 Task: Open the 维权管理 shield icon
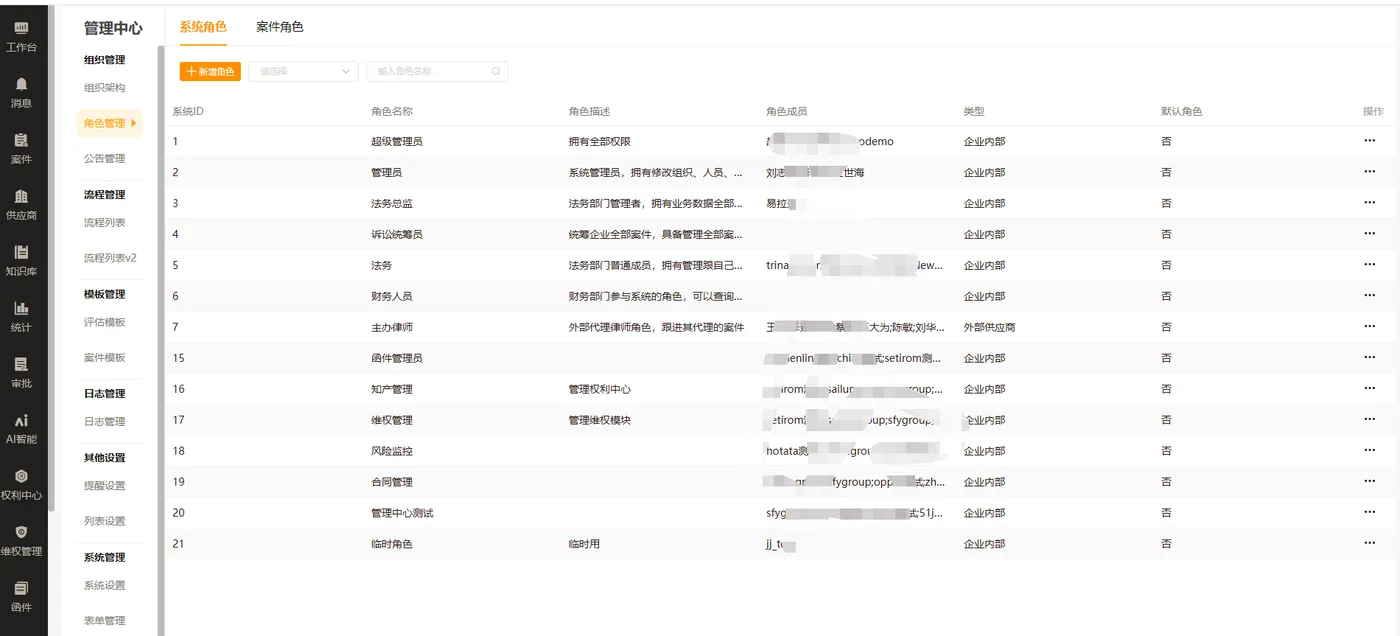tap(21, 533)
